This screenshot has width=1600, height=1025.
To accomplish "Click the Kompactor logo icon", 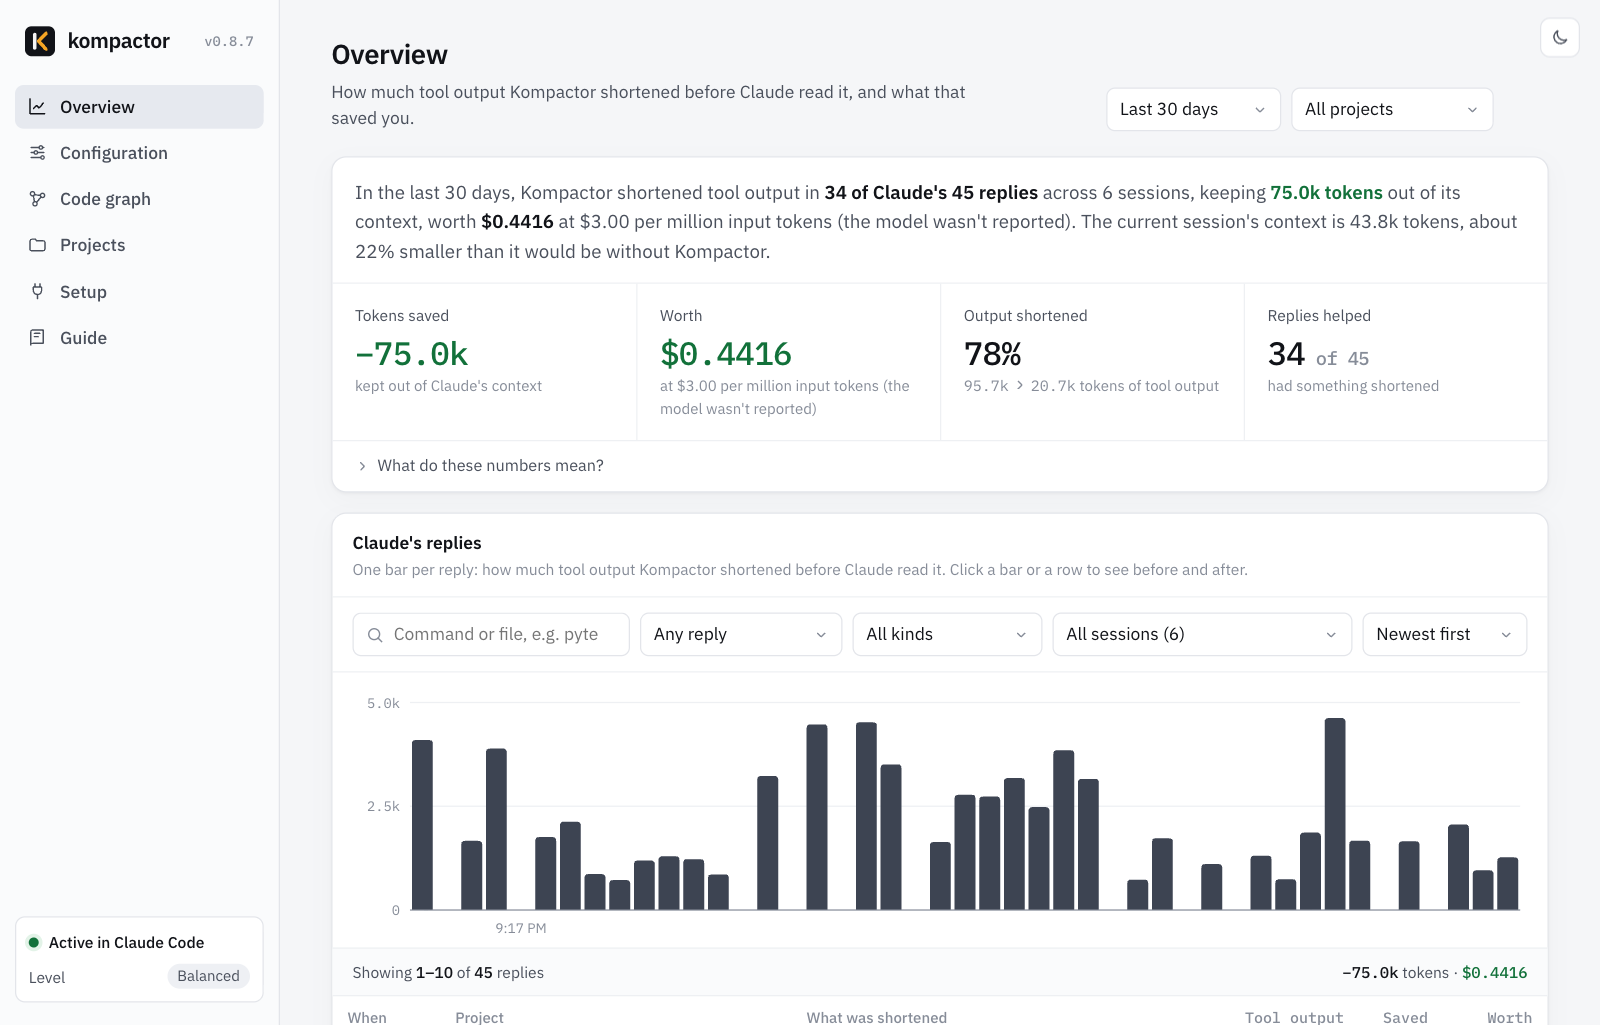I will (x=40, y=41).
